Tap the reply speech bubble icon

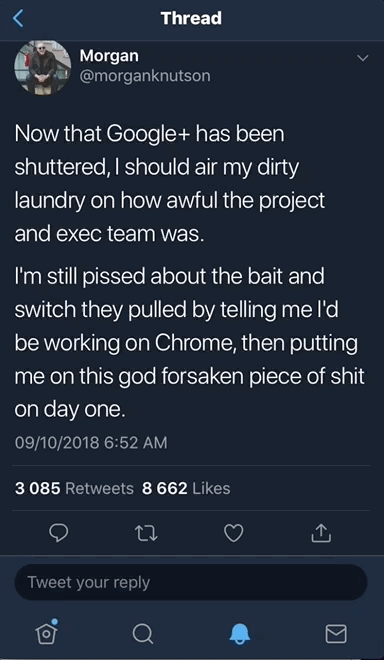(59, 534)
